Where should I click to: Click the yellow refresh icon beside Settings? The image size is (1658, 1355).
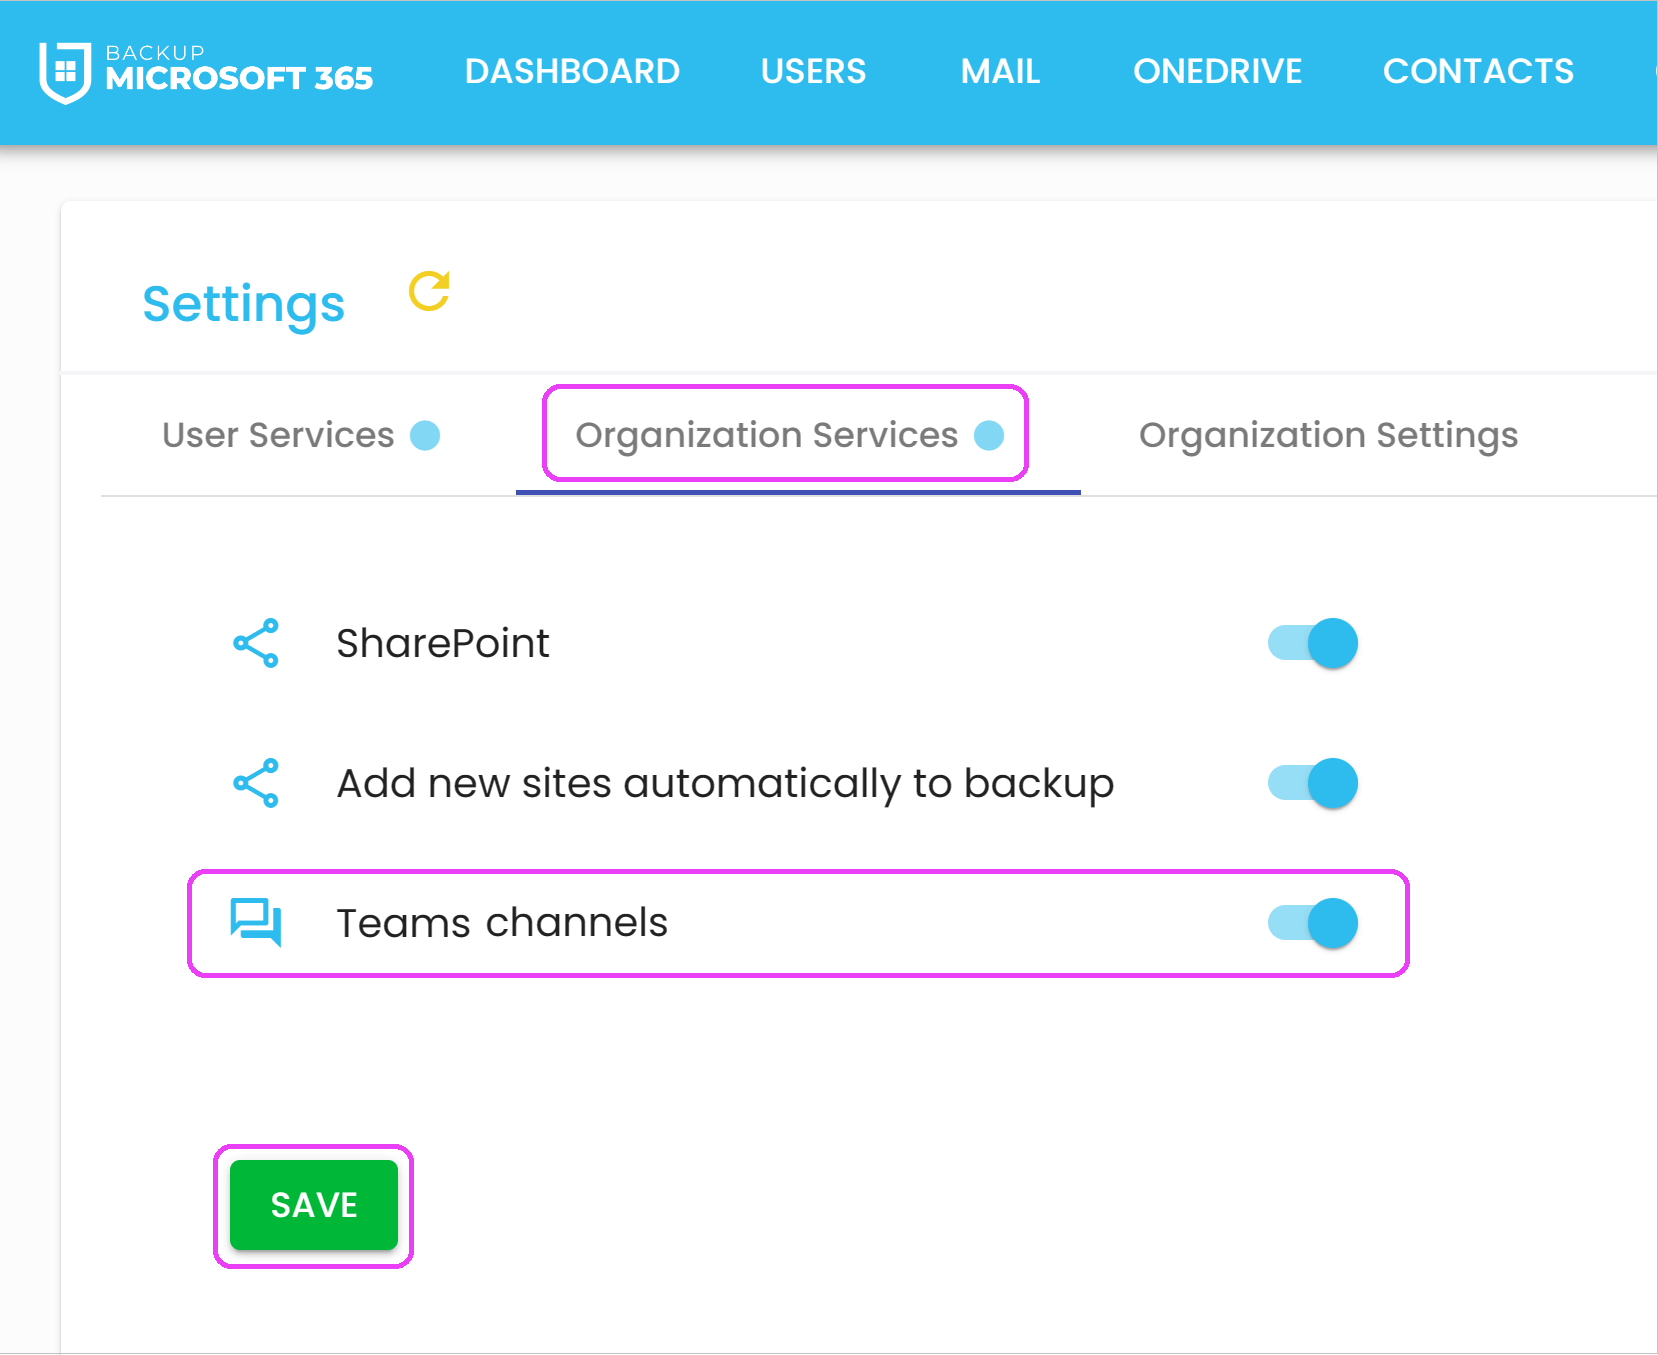pyautogui.click(x=428, y=293)
